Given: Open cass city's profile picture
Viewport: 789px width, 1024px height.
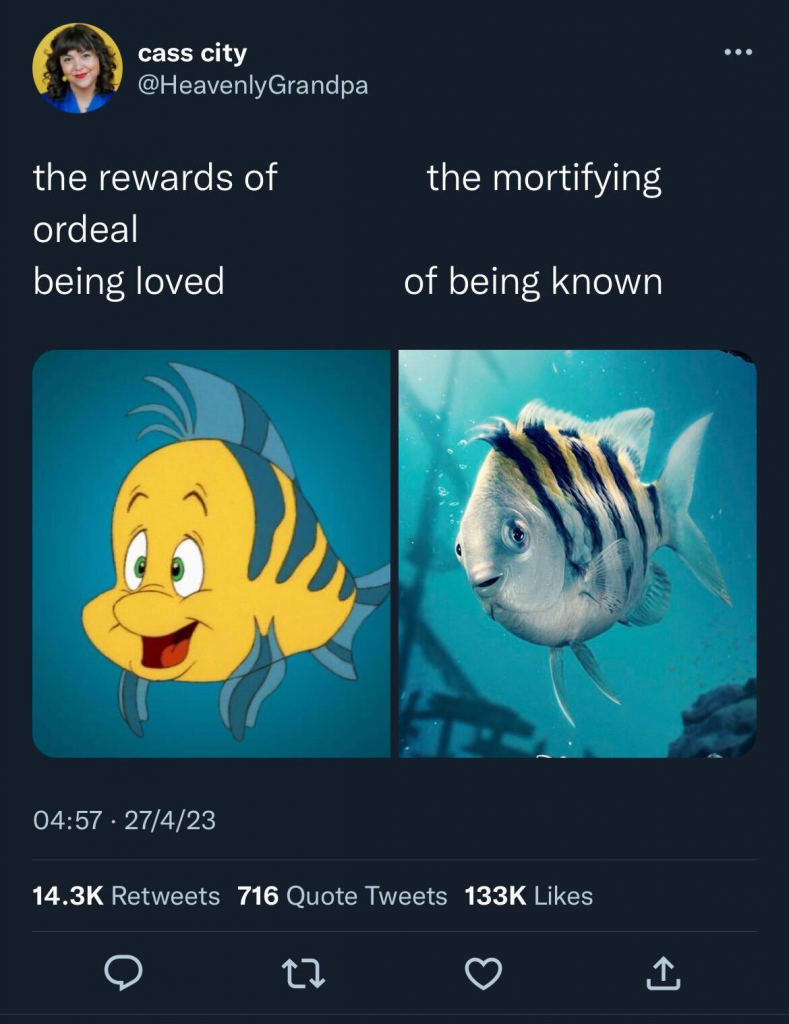Looking at the screenshot, I should [77, 68].
